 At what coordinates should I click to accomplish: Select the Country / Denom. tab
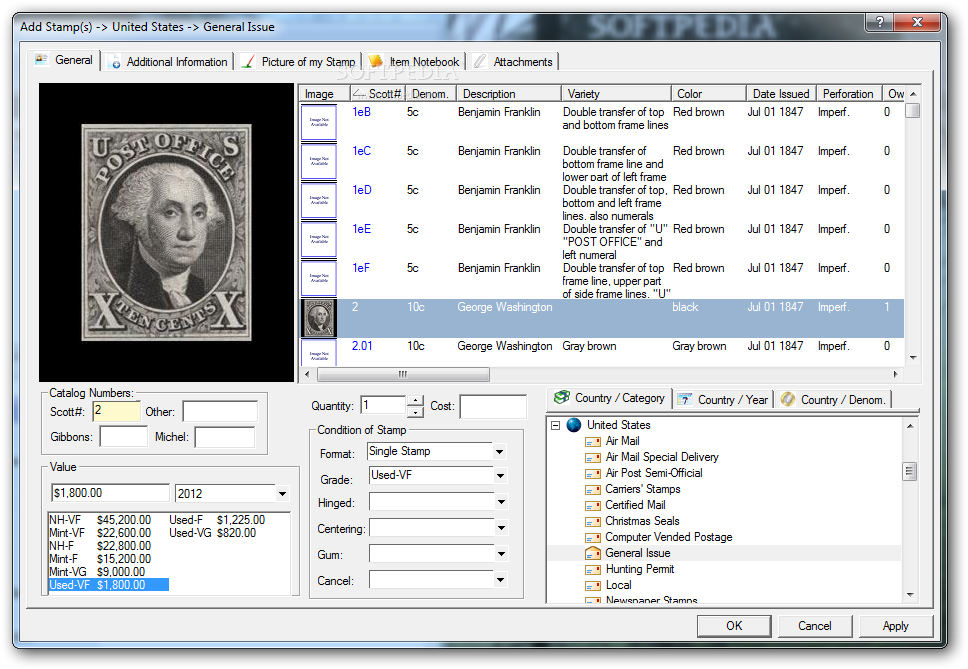coord(834,400)
